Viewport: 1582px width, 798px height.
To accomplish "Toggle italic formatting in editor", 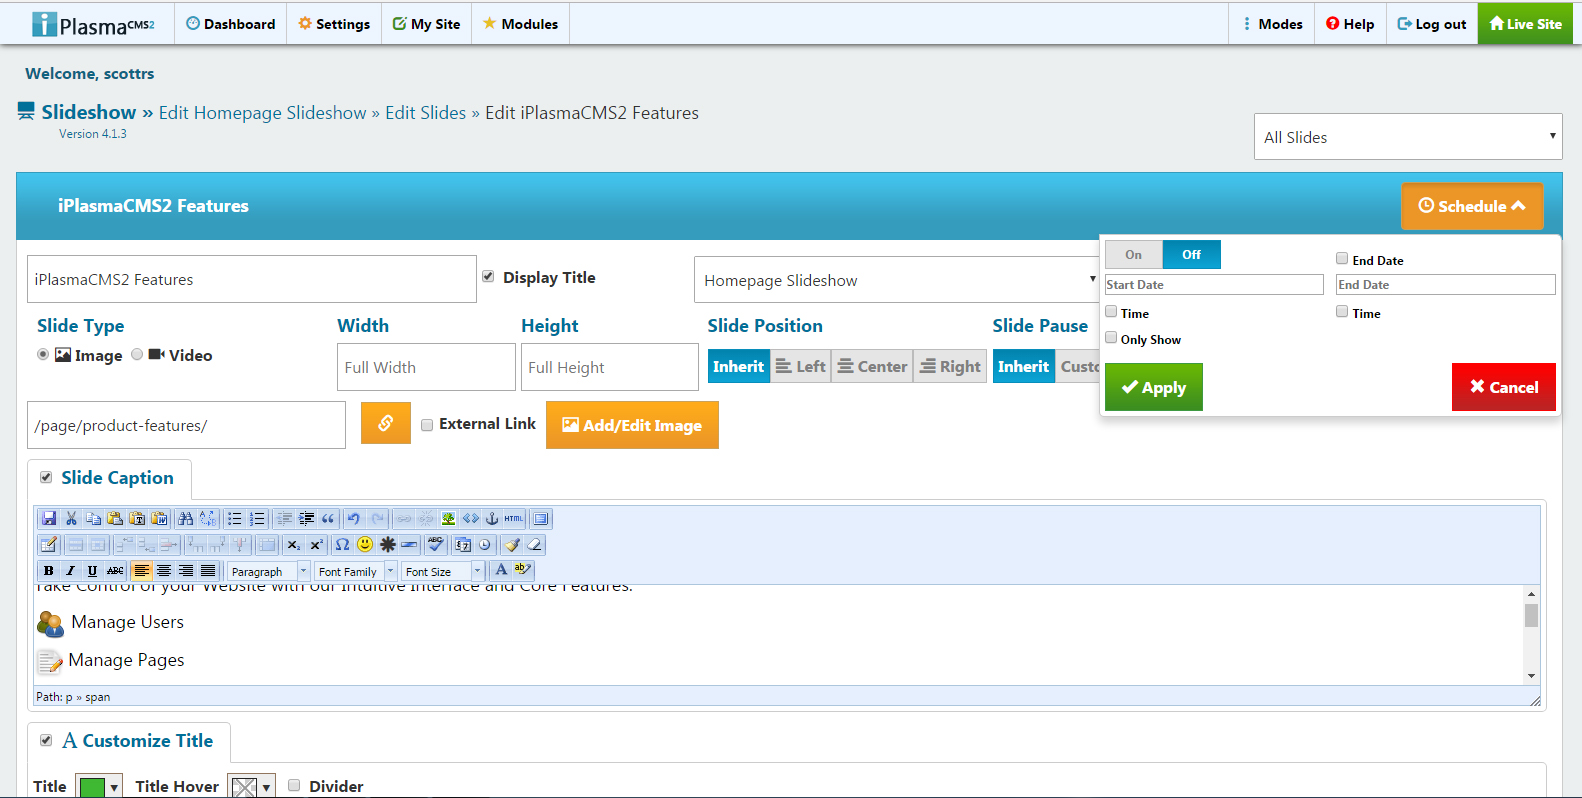I will [71, 570].
